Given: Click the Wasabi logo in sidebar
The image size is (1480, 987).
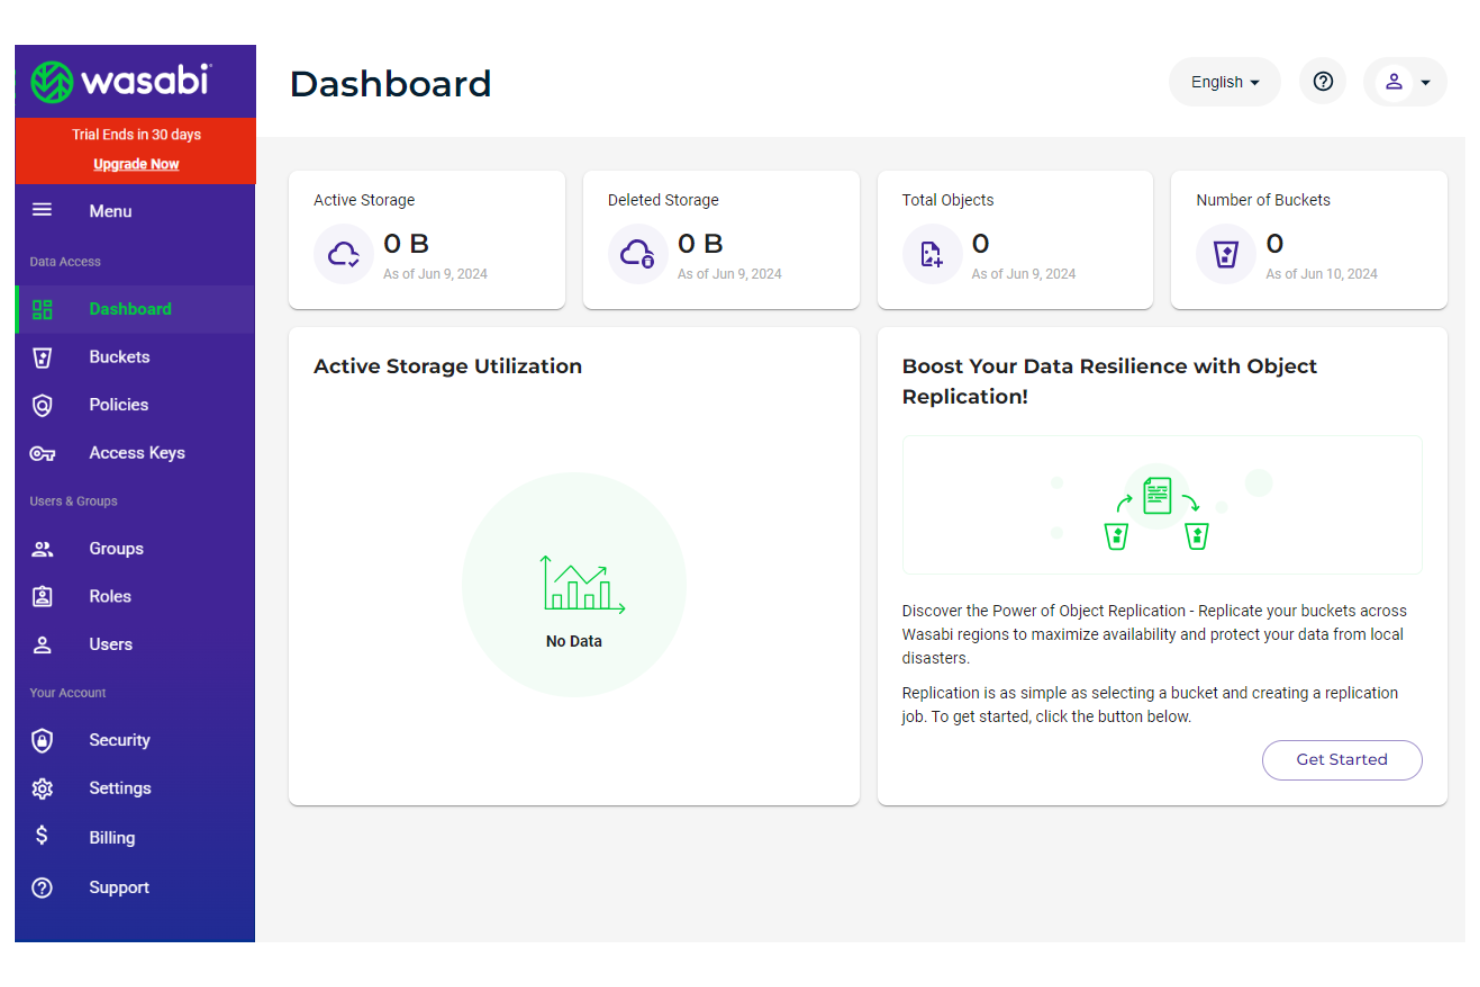Looking at the screenshot, I should pyautogui.click(x=121, y=81).
